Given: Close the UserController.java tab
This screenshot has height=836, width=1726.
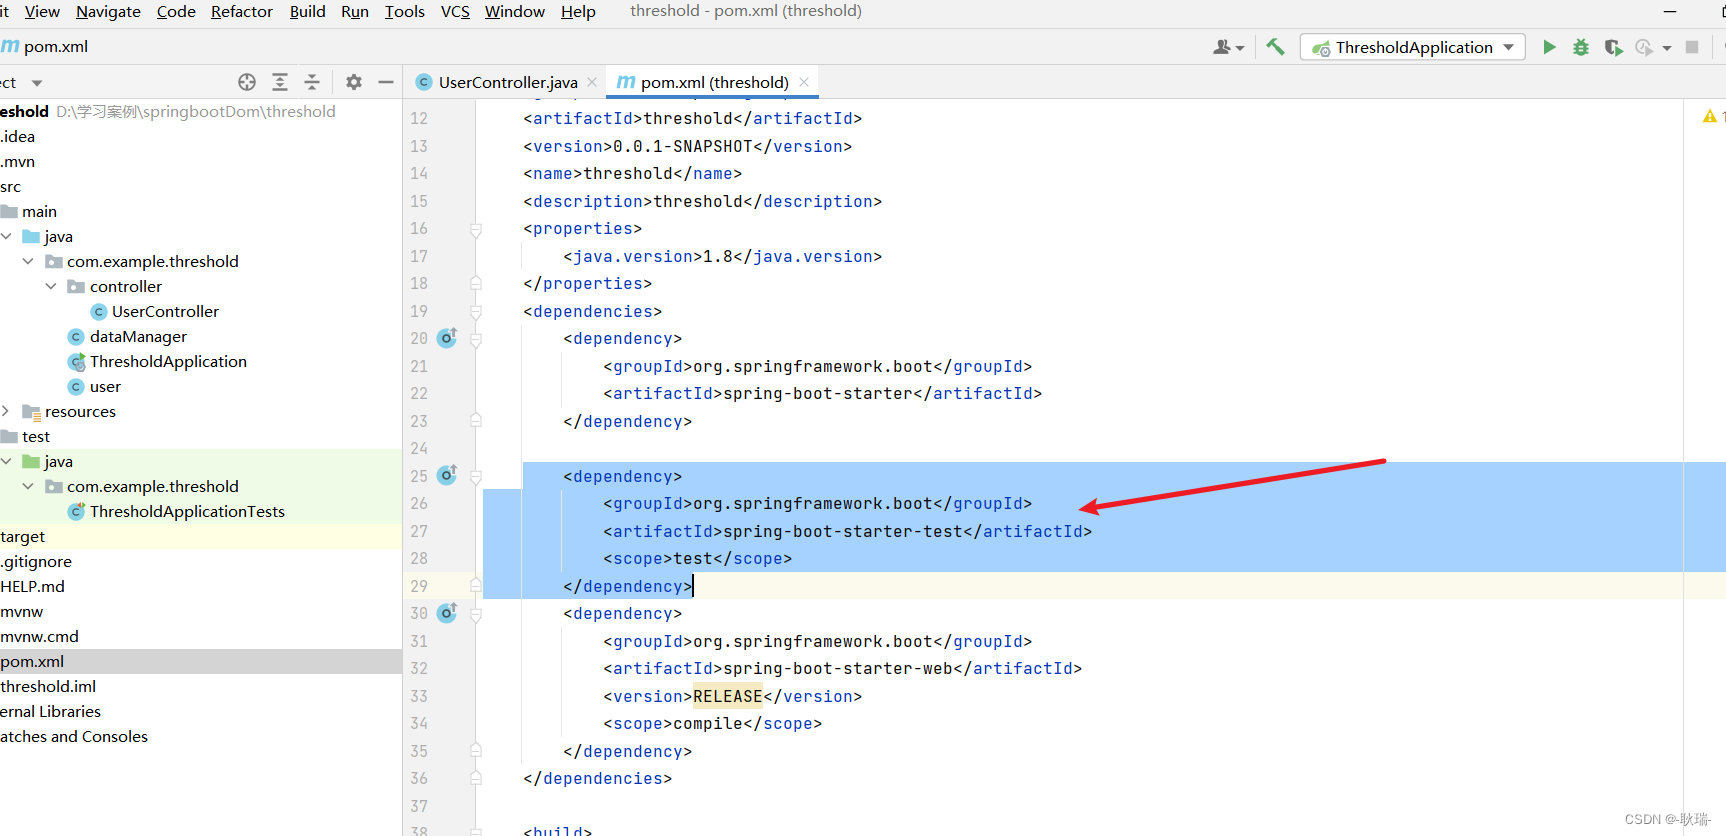Looking at the screenshot, I should tap(592, 82).
